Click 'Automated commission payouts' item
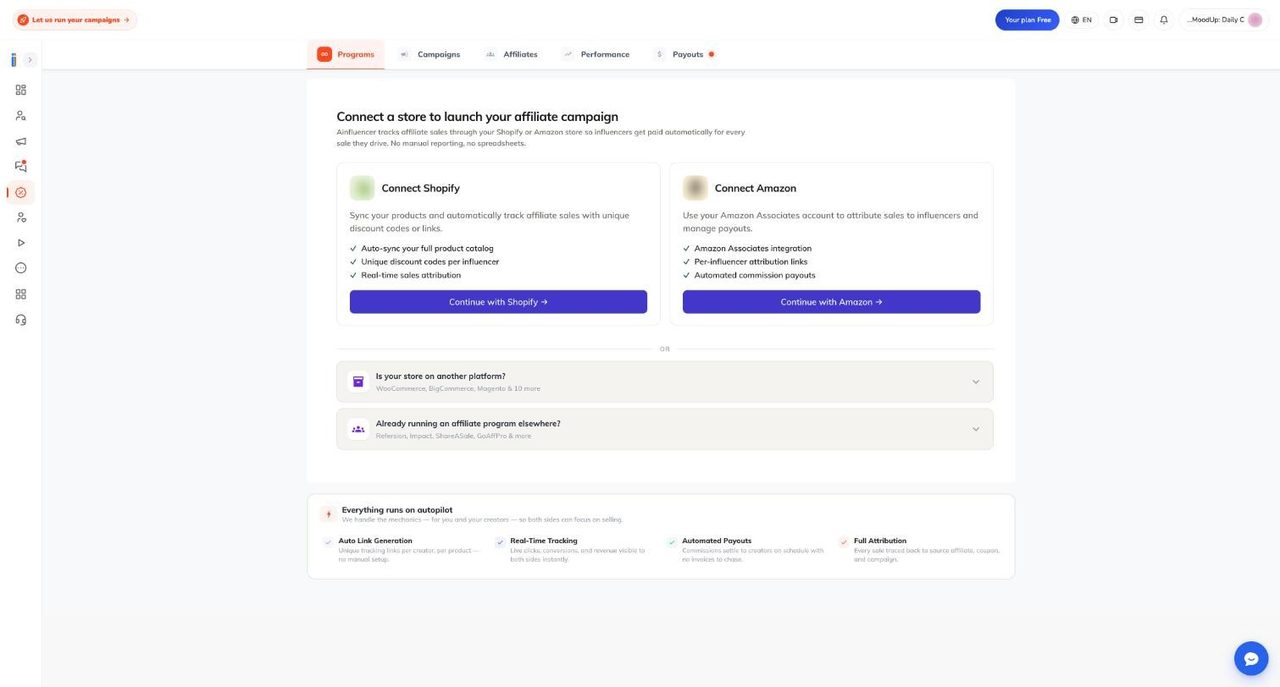The width and height of the screenshot is (1280, 687). pyautogui.click(x=755, y=275)
